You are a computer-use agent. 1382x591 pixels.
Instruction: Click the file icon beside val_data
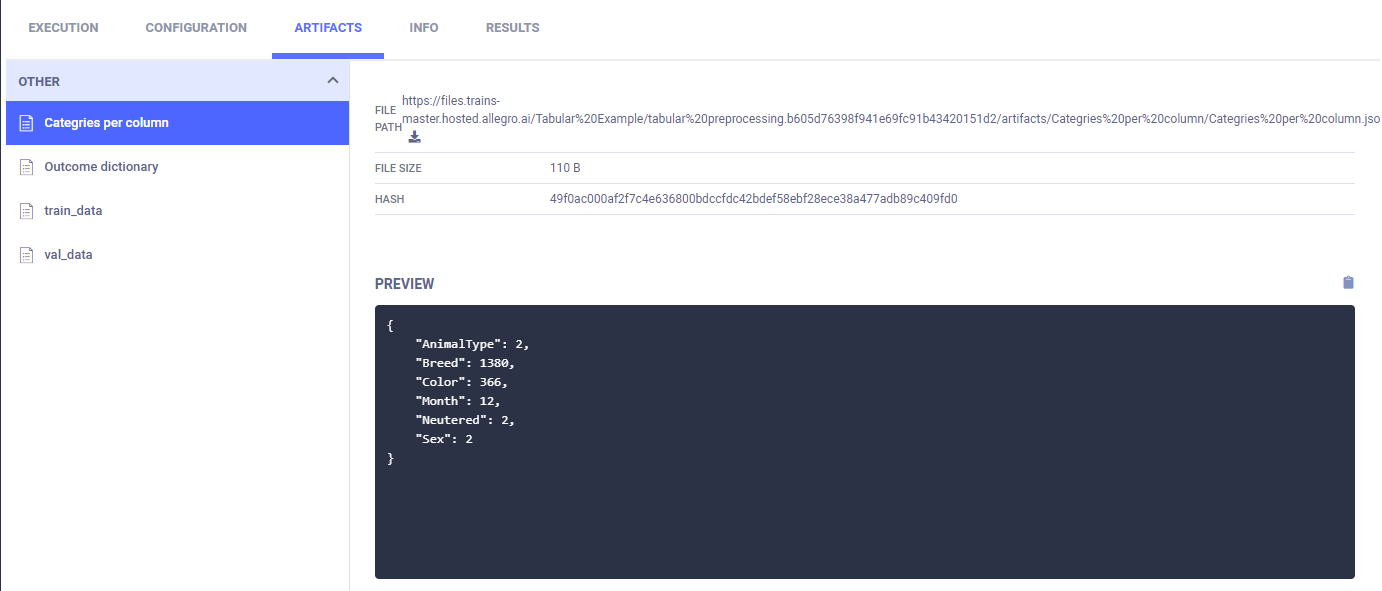pos(27,255)
